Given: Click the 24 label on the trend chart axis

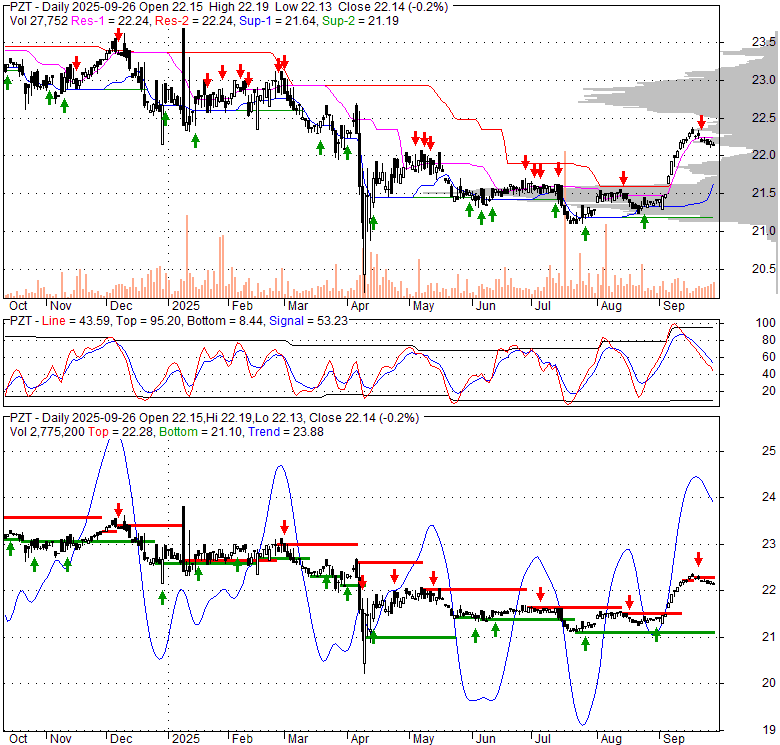Looking at the screenshot, I should click(x=769, y=497).
